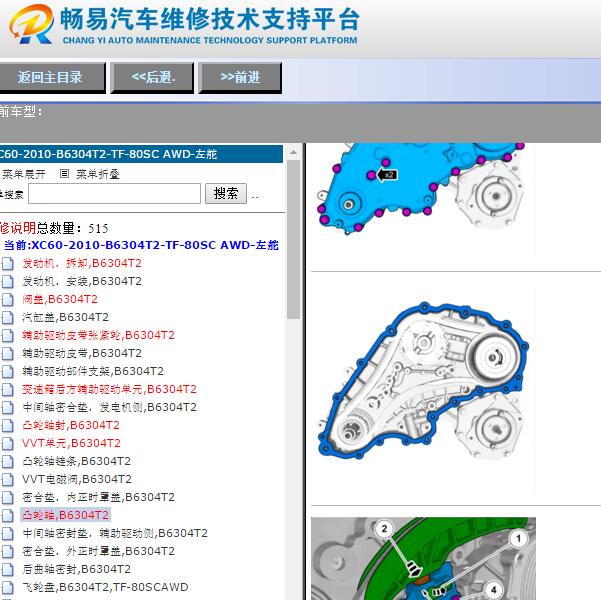Open the 凸轮轴链条,B6304T2 entry
601x600 pixels.
(x=76, y=461)
